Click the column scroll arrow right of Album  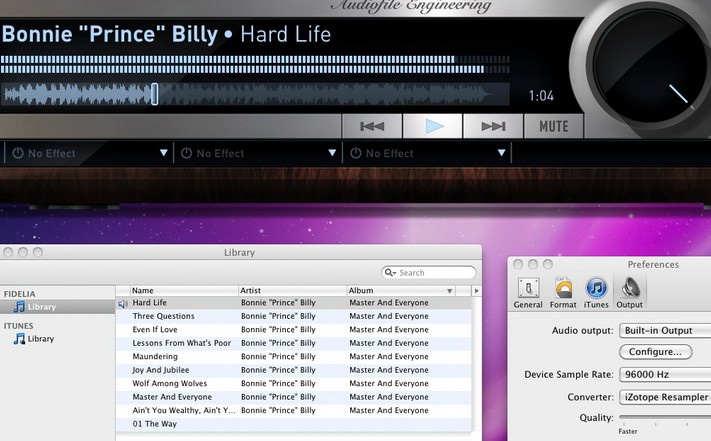476,291
